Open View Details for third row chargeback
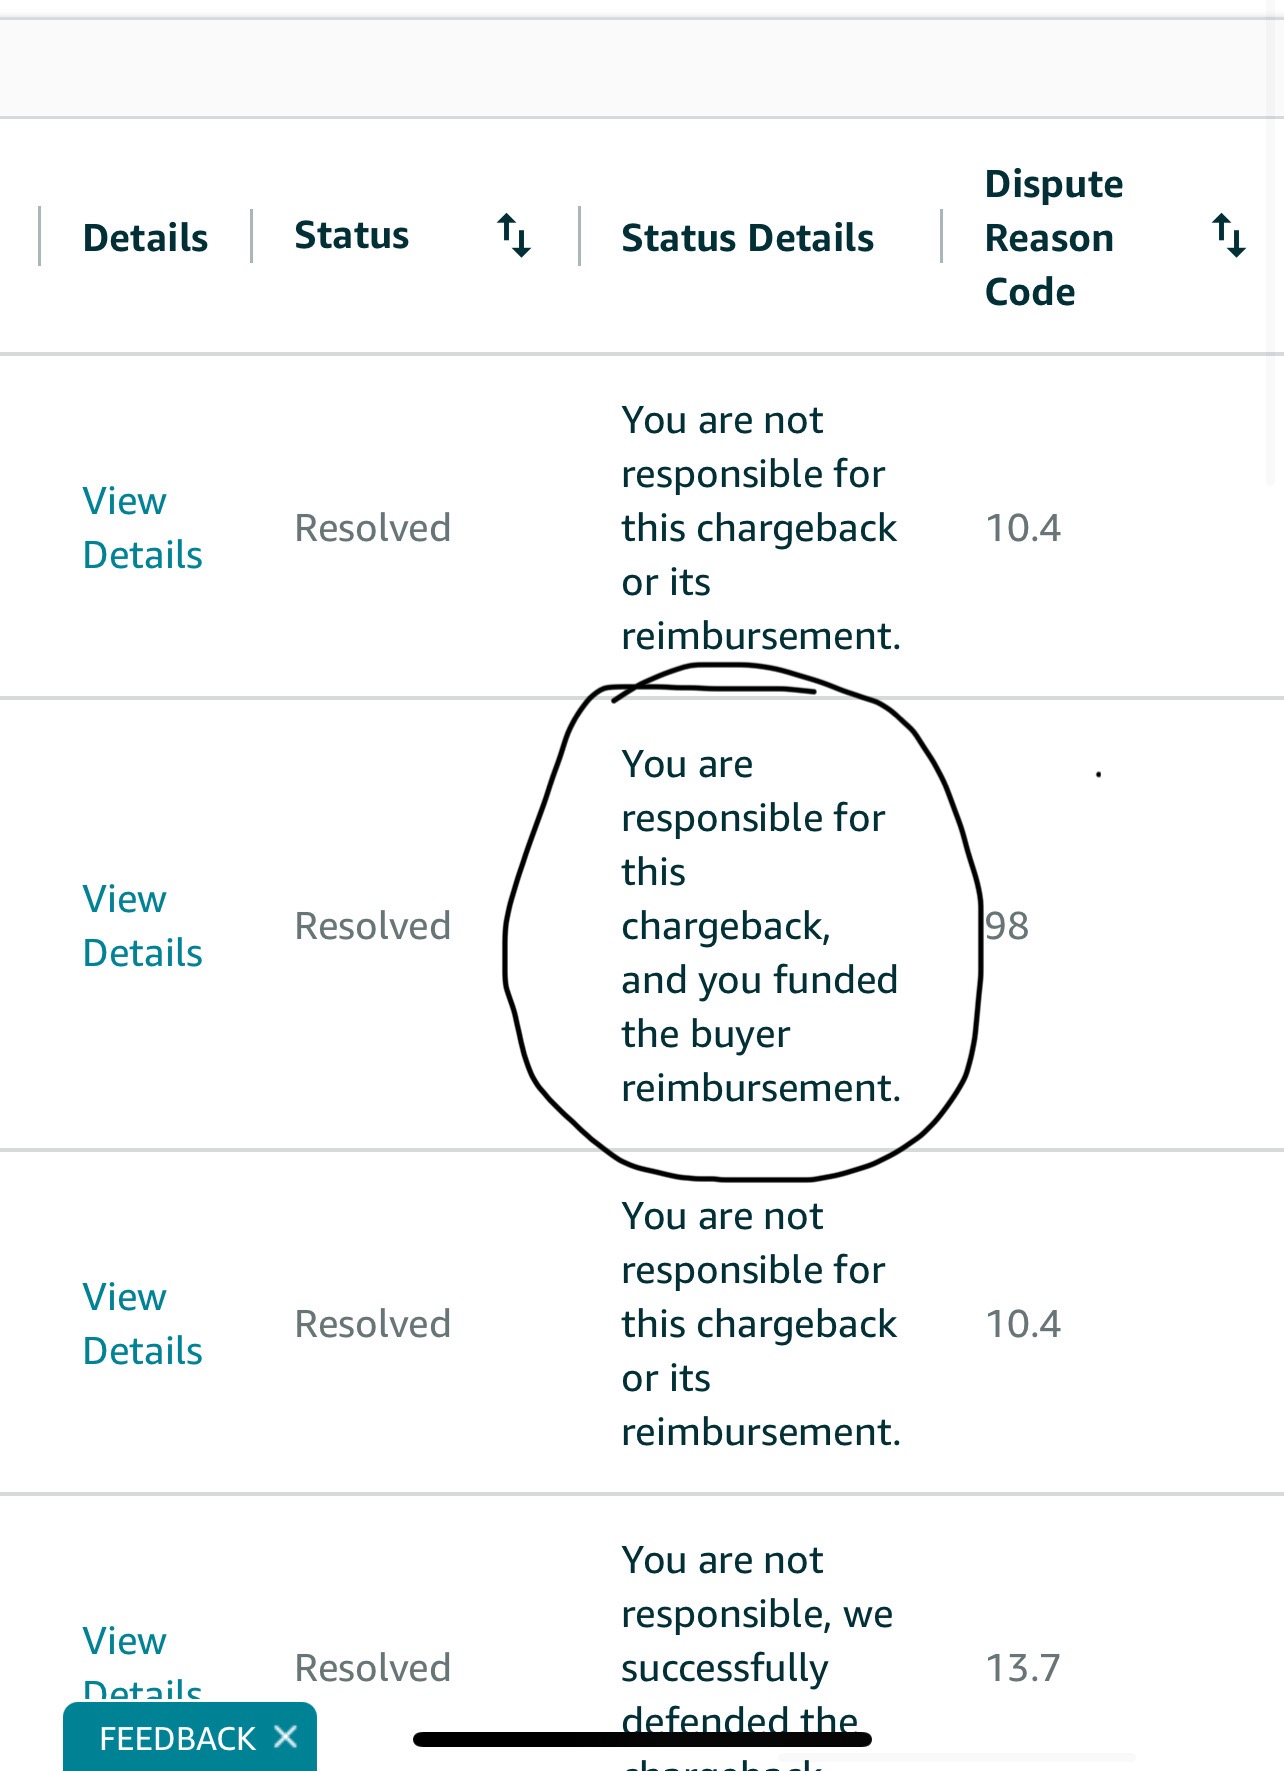 142,1324
